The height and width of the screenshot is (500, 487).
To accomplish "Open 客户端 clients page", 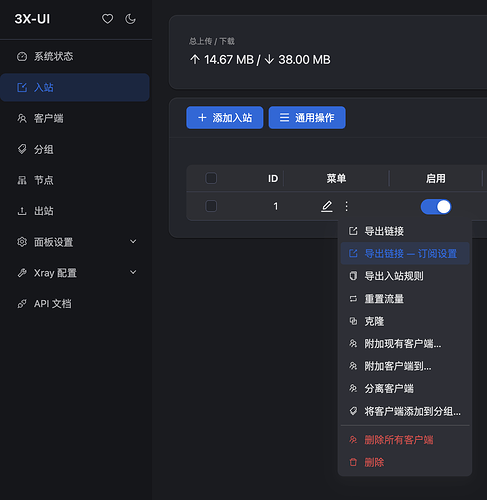I will point(75,118).
